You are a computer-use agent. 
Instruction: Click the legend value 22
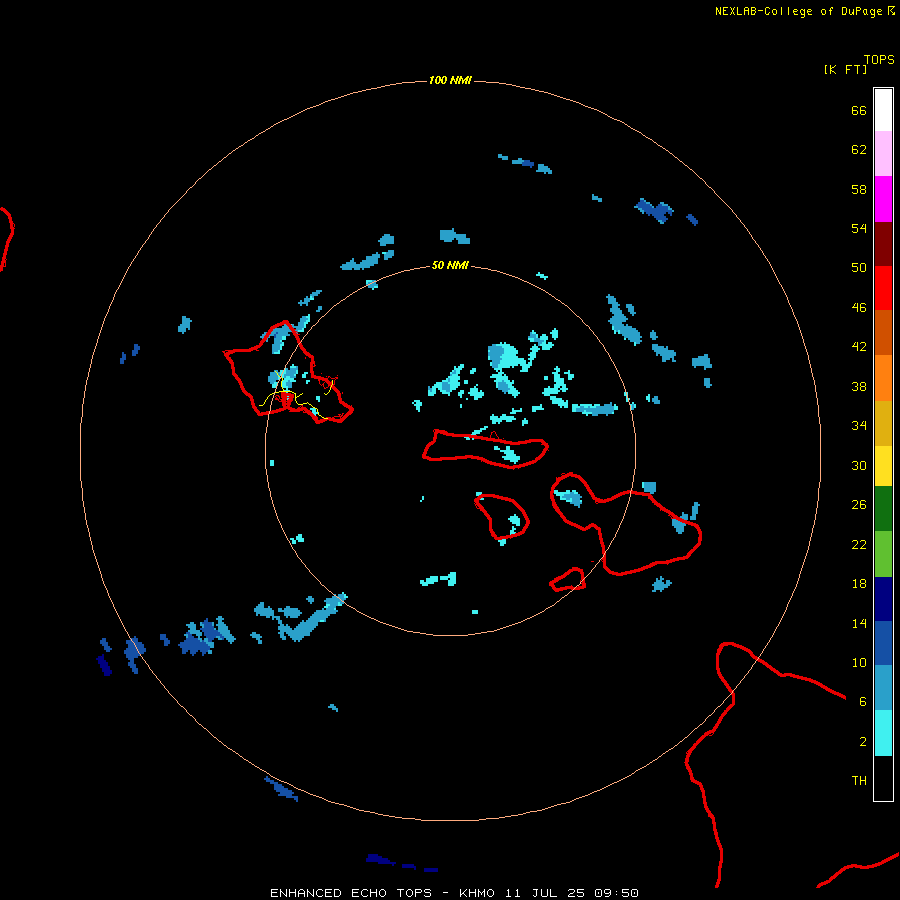pos(859,544)
